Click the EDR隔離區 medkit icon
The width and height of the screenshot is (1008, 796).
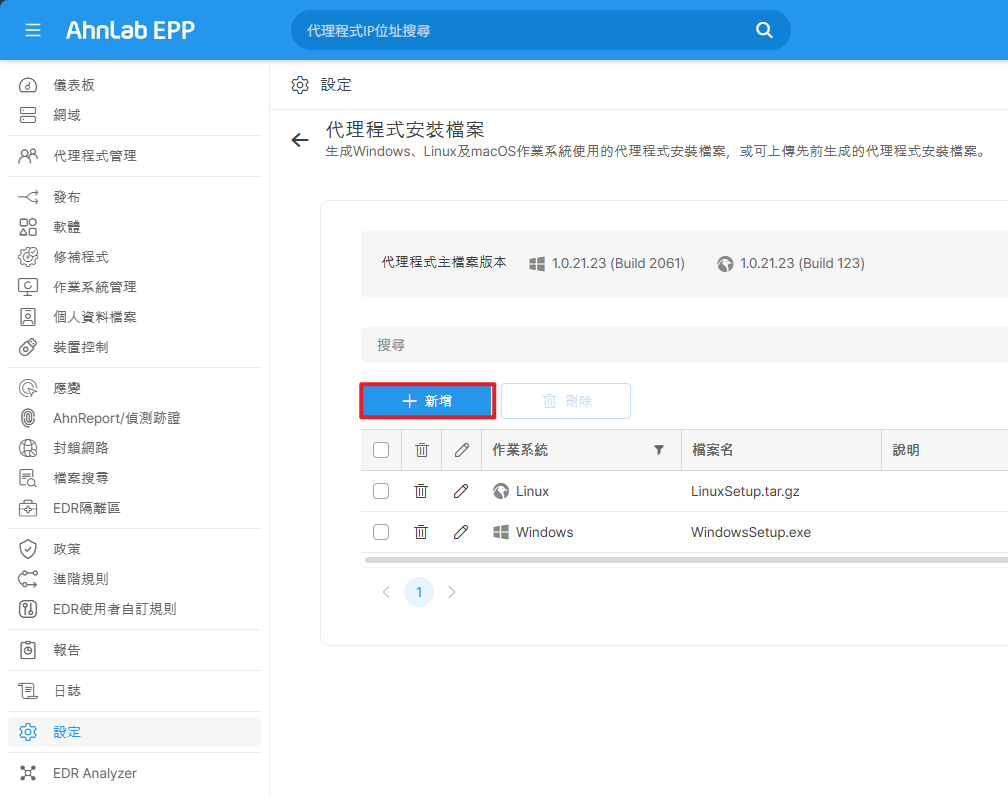point(28,508)
